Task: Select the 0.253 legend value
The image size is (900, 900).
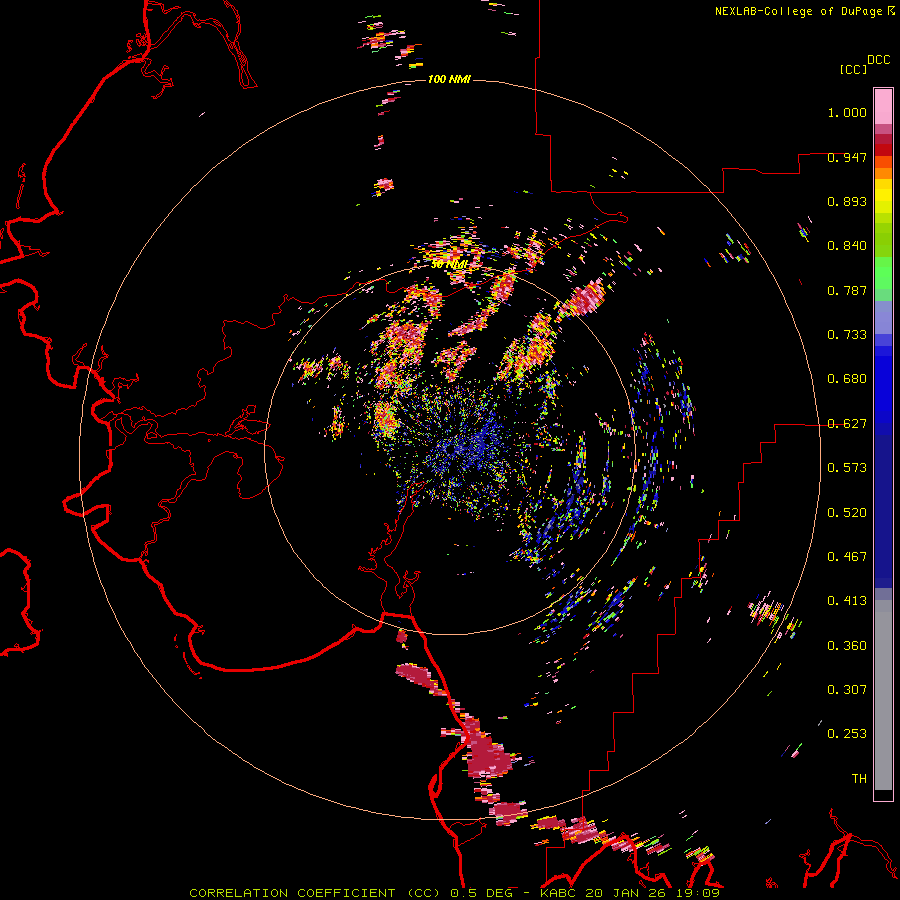Action: pos(847,734)
